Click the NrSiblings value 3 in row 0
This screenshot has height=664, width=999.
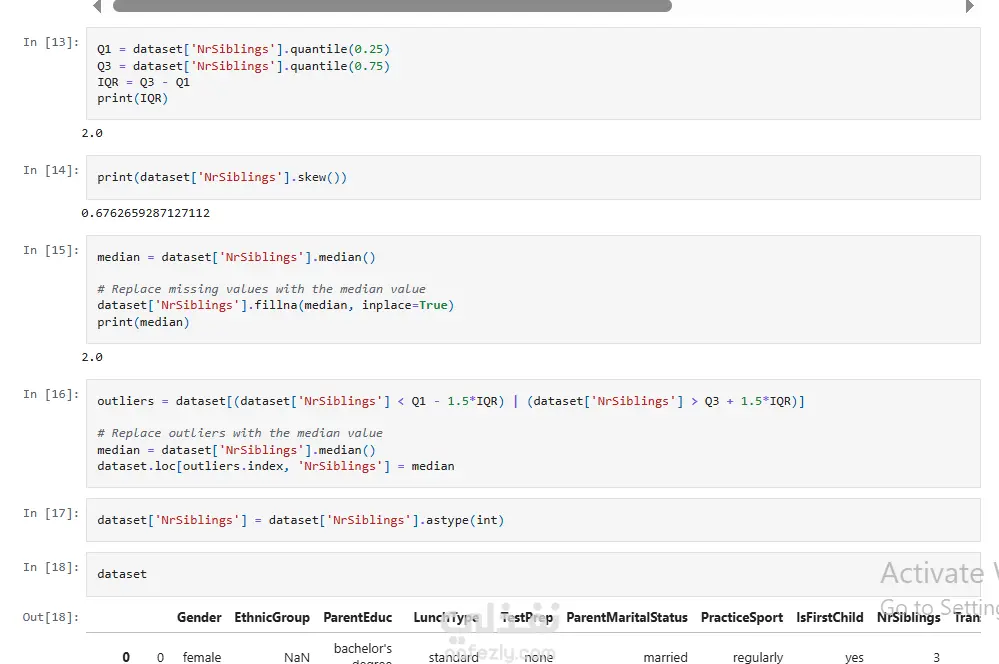pyautogui.click(x=937, y=657)
